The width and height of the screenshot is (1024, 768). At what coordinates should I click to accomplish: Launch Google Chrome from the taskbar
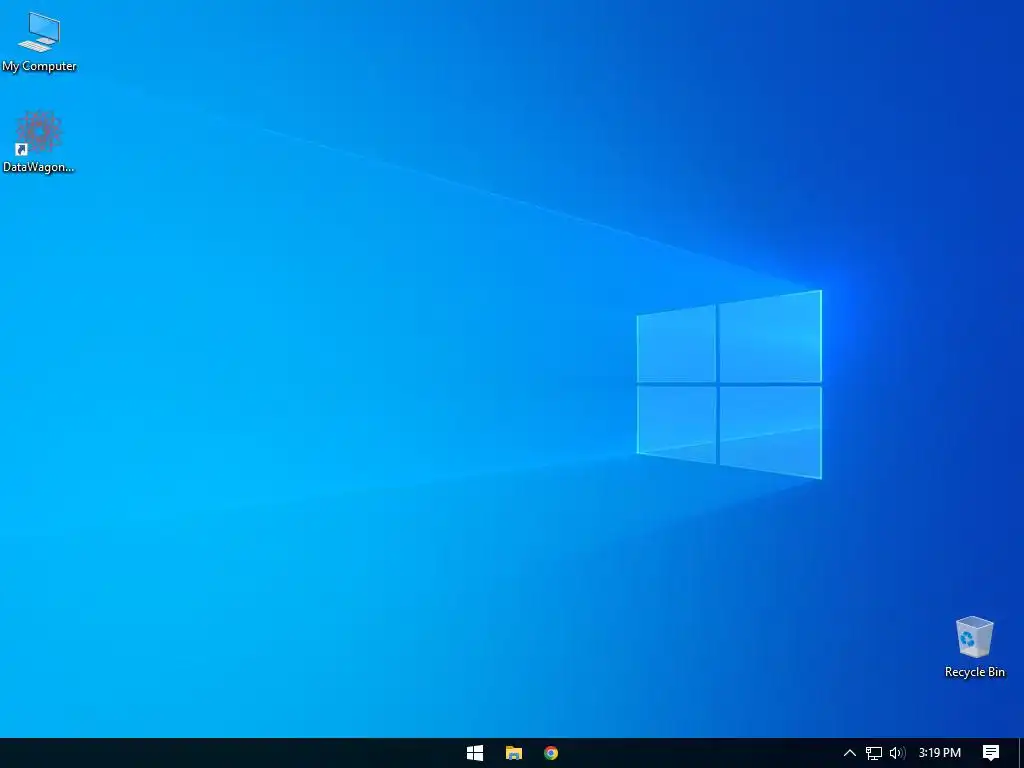coord(551,753)
